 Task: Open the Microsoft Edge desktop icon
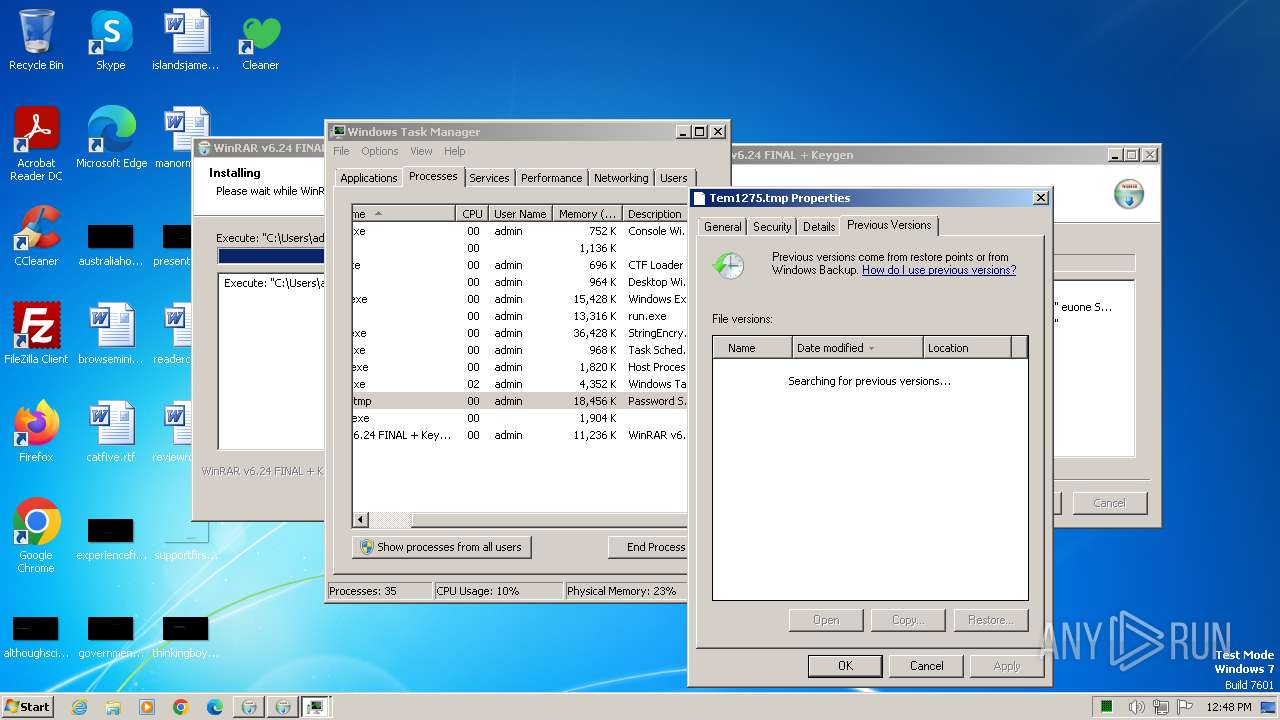pos(111,138)
